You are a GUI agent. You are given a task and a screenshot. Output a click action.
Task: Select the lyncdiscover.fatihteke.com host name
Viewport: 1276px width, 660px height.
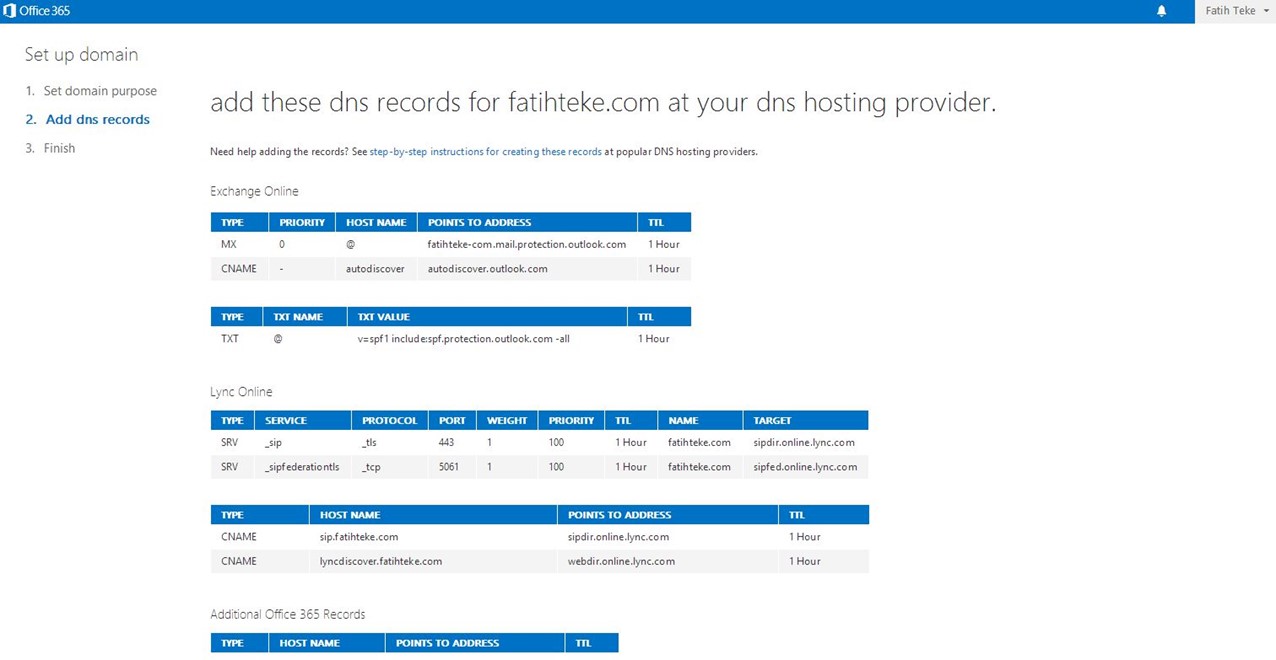(381, 562)
